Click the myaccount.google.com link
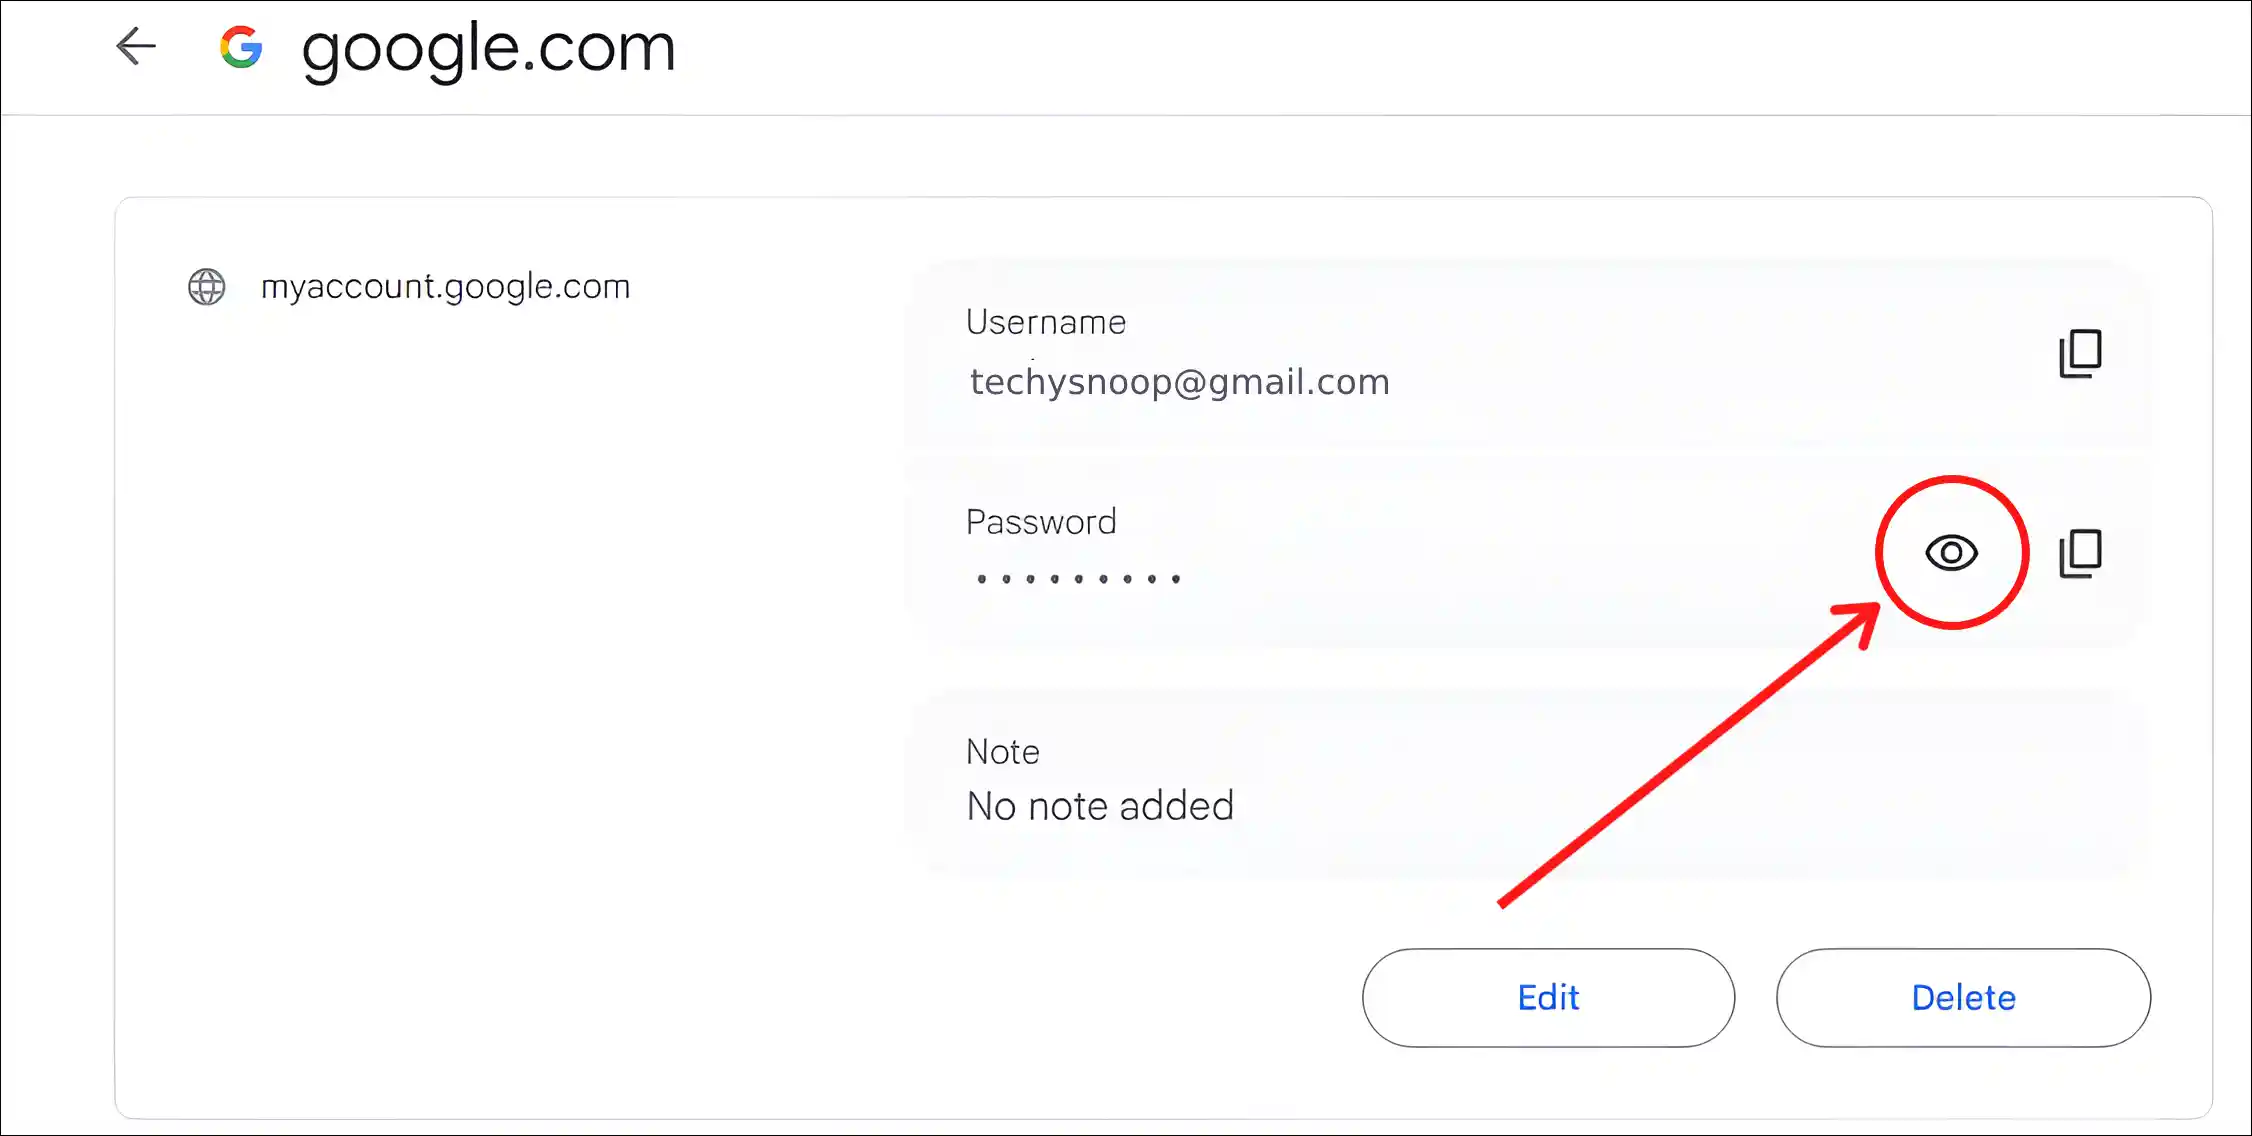Image resolution: width=2252 pixels, height=1136 pixels. [445, 285]
